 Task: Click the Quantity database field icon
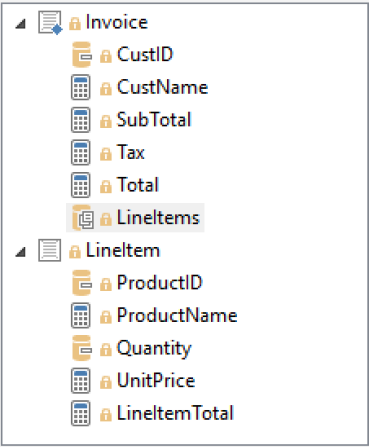click(82, 348)
